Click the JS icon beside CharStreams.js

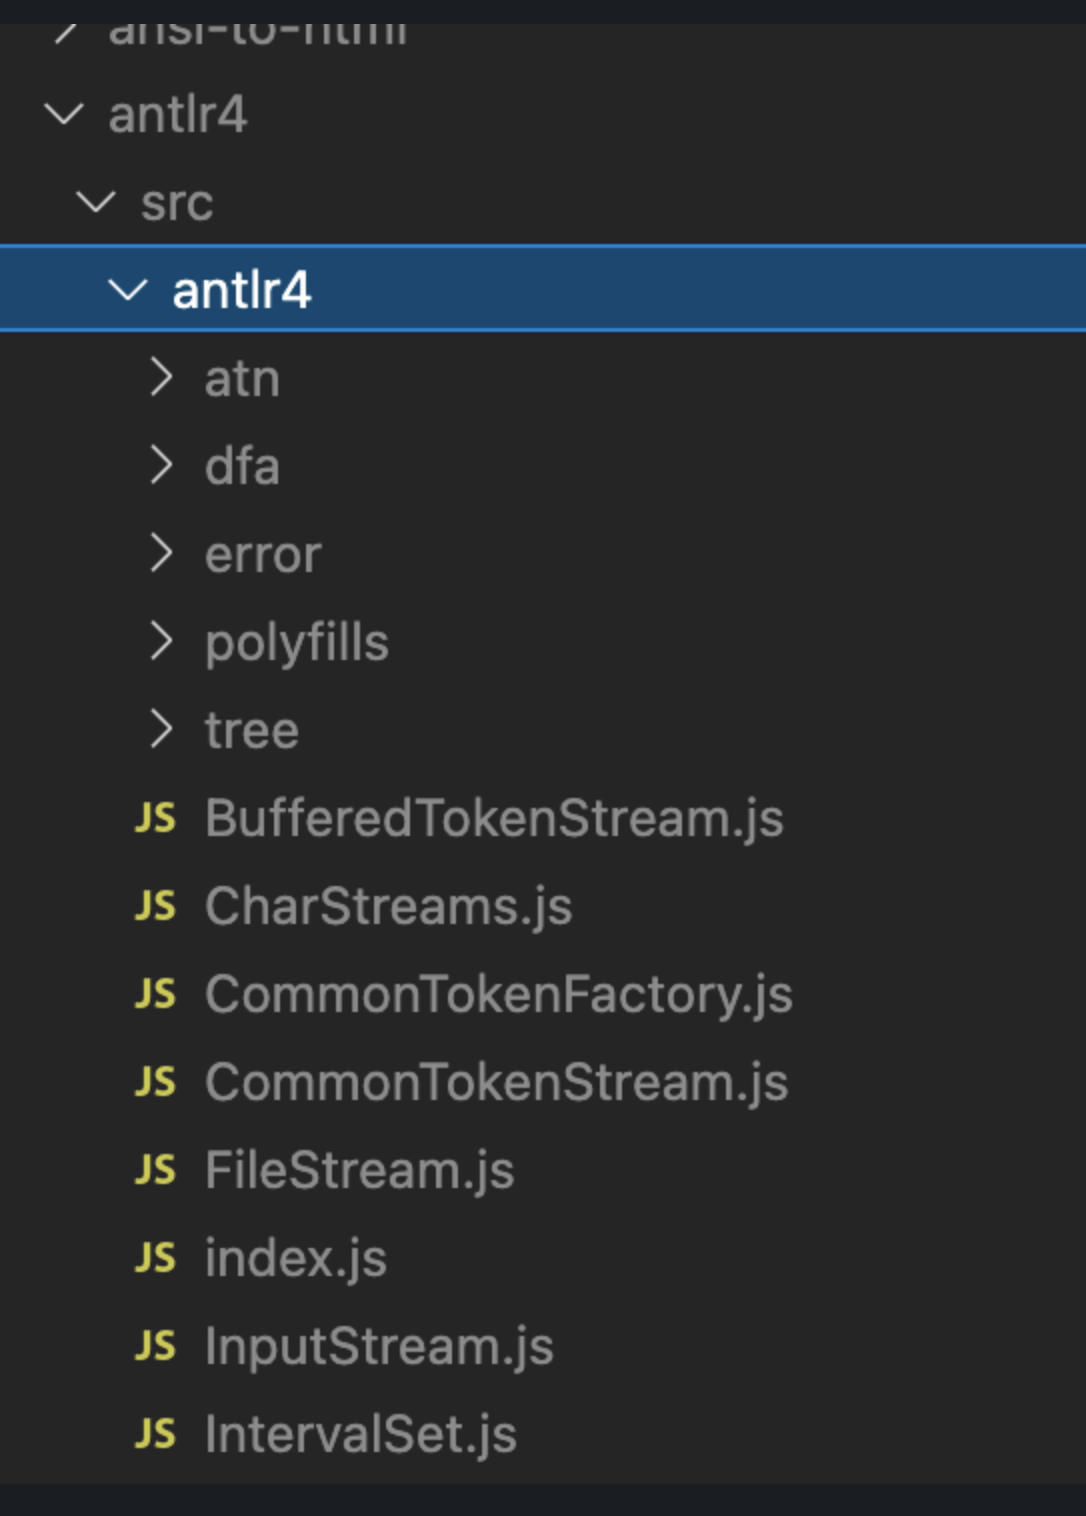point(157,907)
